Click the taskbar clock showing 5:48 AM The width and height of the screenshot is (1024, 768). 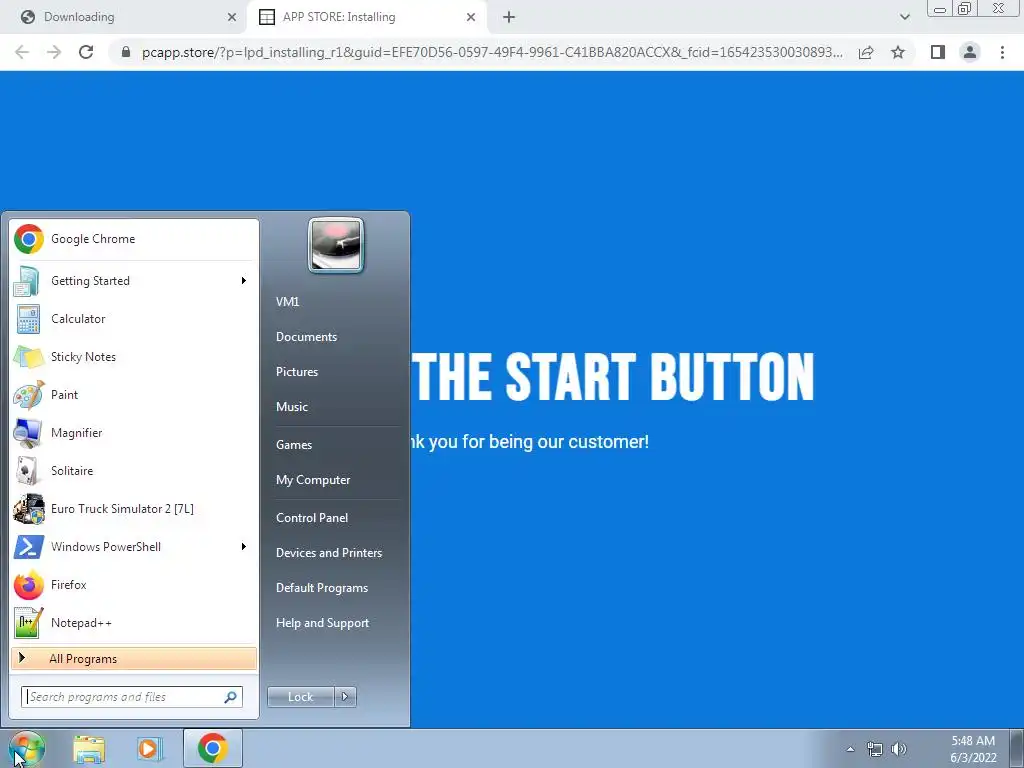click(x=973, y=749)
